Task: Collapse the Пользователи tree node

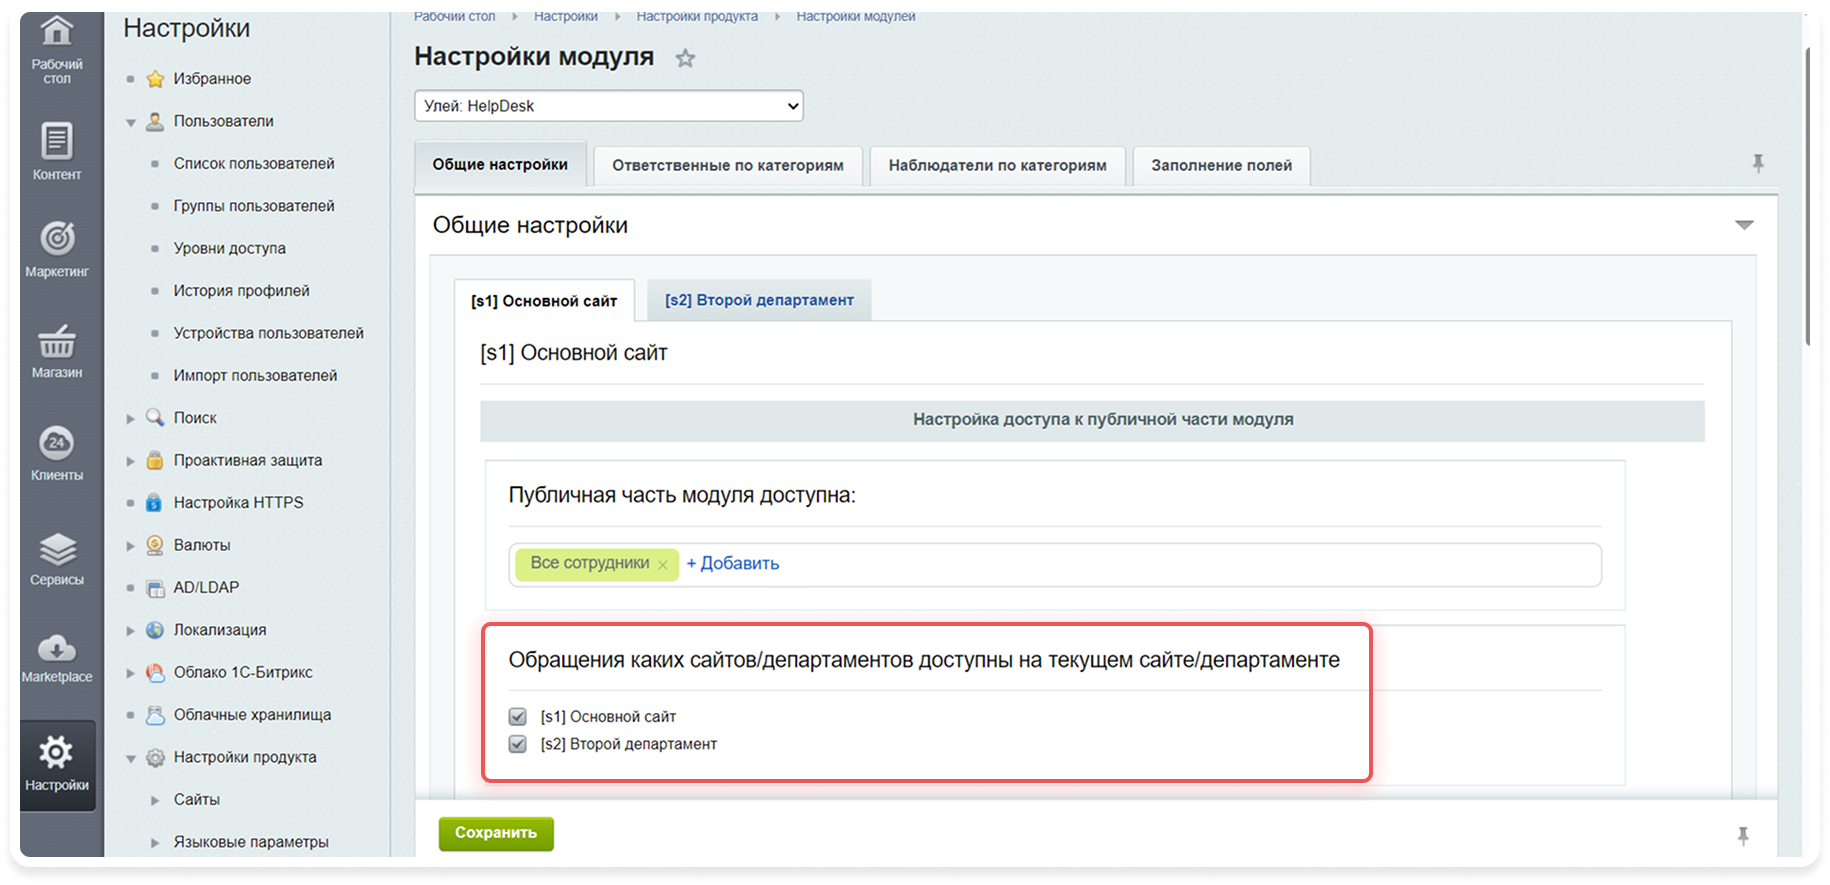Action: (131, 122)
